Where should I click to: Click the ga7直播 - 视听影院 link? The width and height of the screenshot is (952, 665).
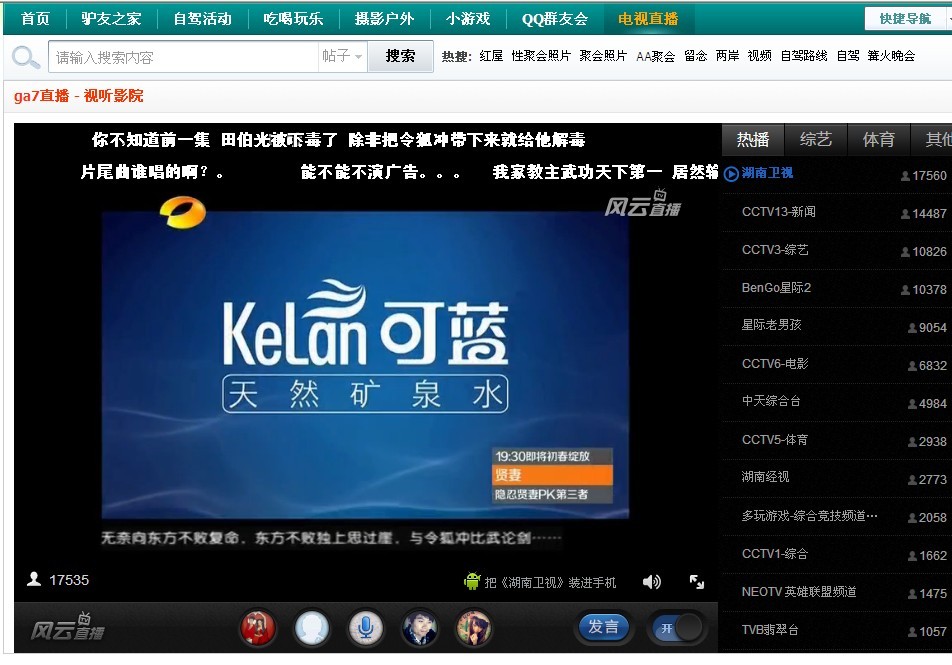point(78,96)
